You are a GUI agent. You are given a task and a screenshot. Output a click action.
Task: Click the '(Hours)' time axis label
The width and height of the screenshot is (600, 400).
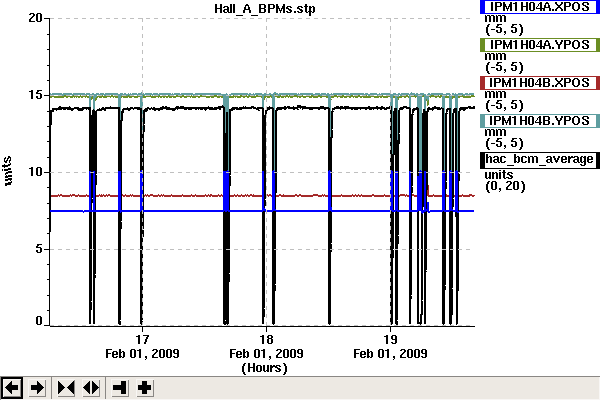264,368
